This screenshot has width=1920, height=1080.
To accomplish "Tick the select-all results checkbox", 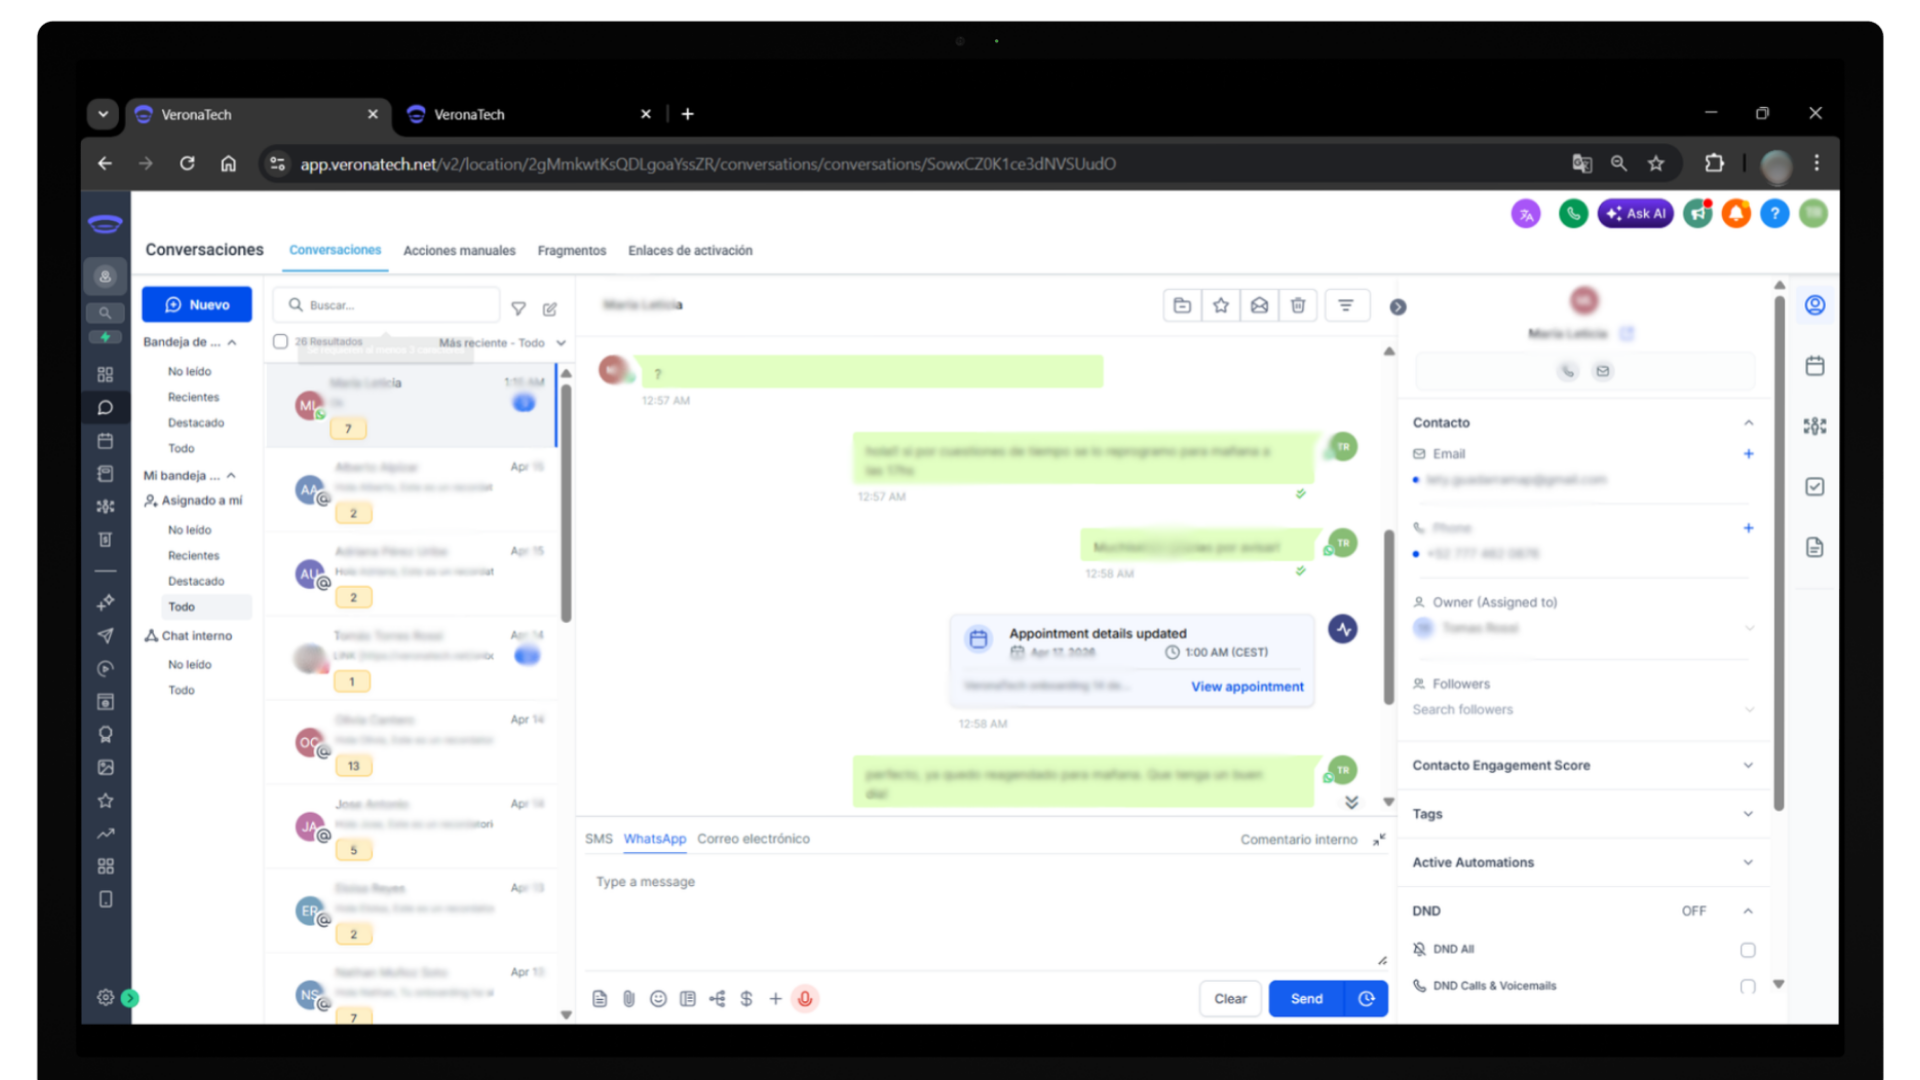I will pos(281,342).
